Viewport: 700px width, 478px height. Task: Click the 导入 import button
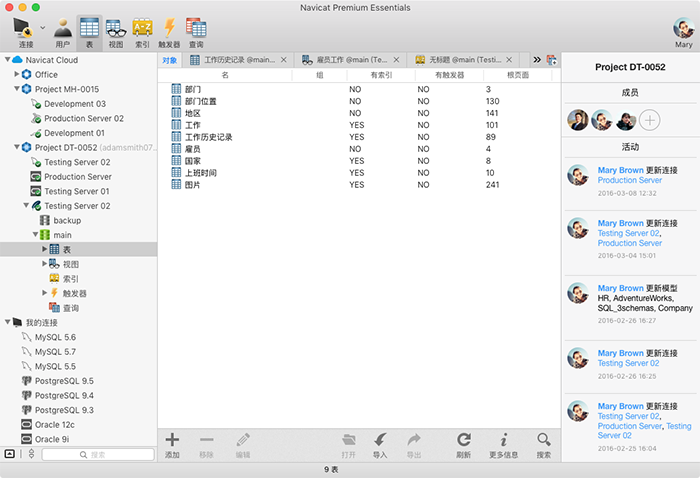[380, 445]
